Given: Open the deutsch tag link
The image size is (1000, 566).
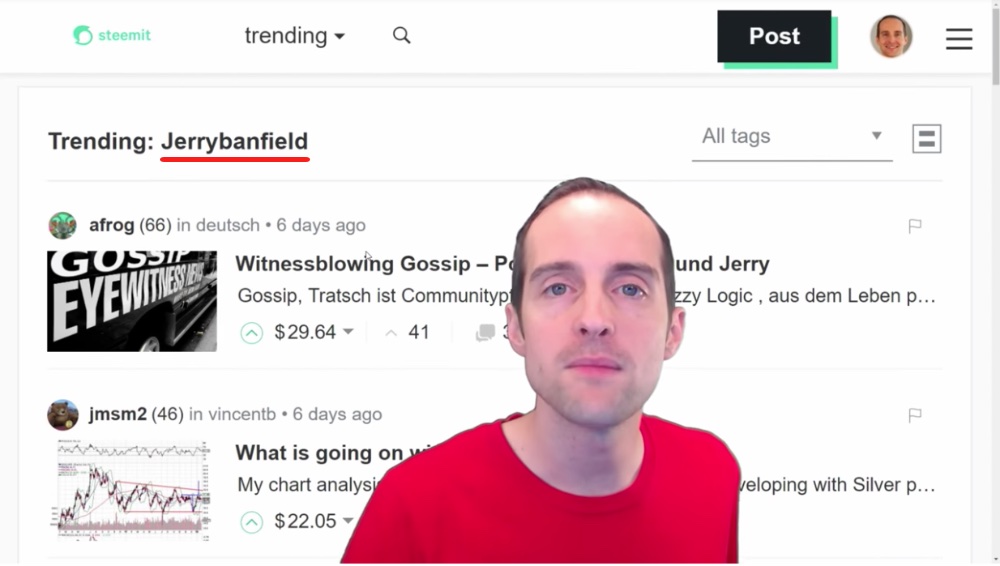Looking at the screenshot, I should point(228,225).
